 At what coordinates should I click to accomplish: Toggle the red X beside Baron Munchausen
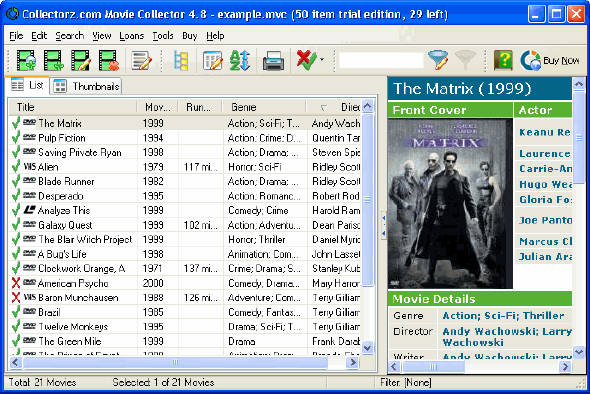[16, 297]
